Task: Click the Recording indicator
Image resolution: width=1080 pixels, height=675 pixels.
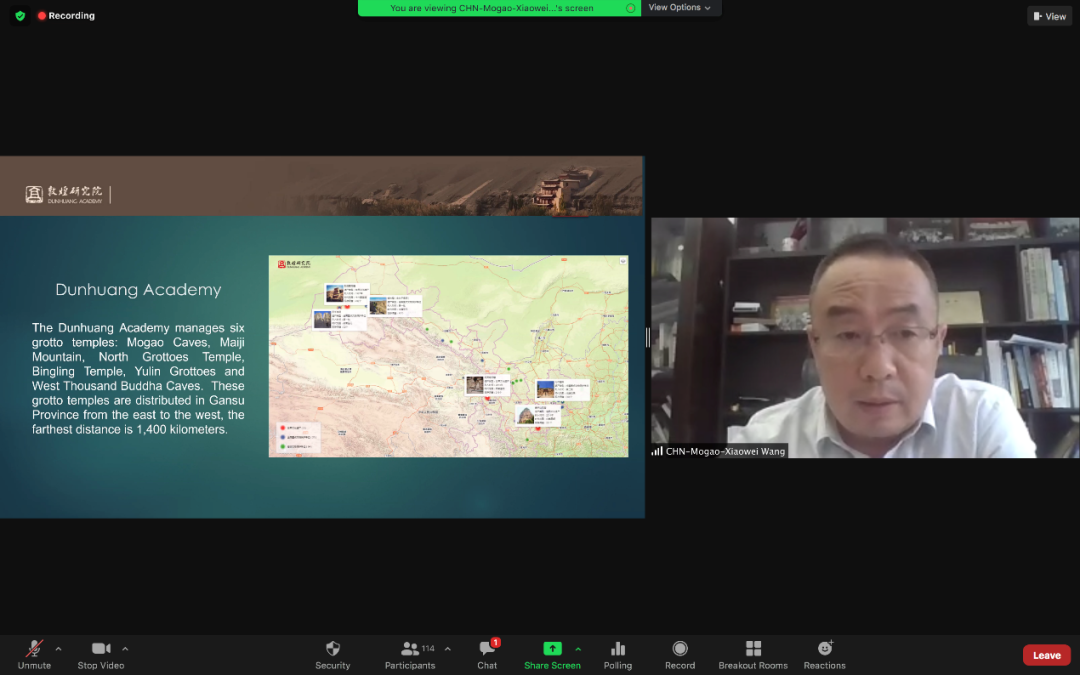Action: [66, 15]
